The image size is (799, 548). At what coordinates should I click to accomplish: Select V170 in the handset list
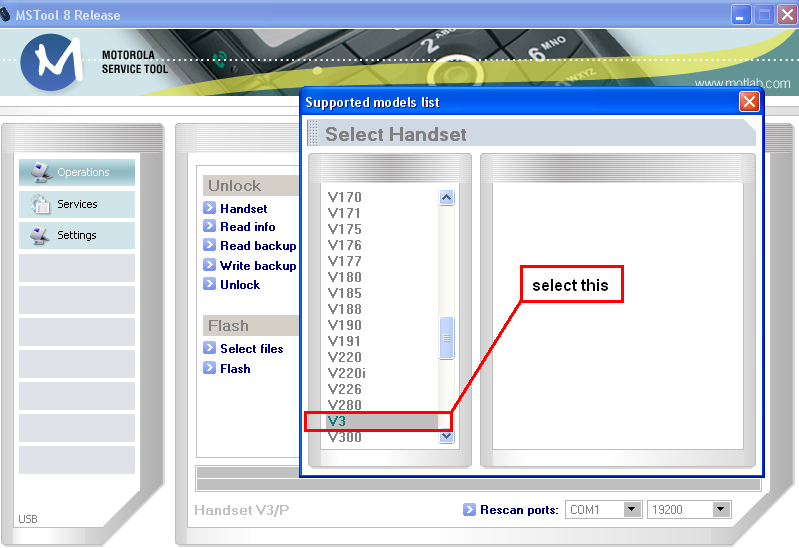[x=344, y=197]
